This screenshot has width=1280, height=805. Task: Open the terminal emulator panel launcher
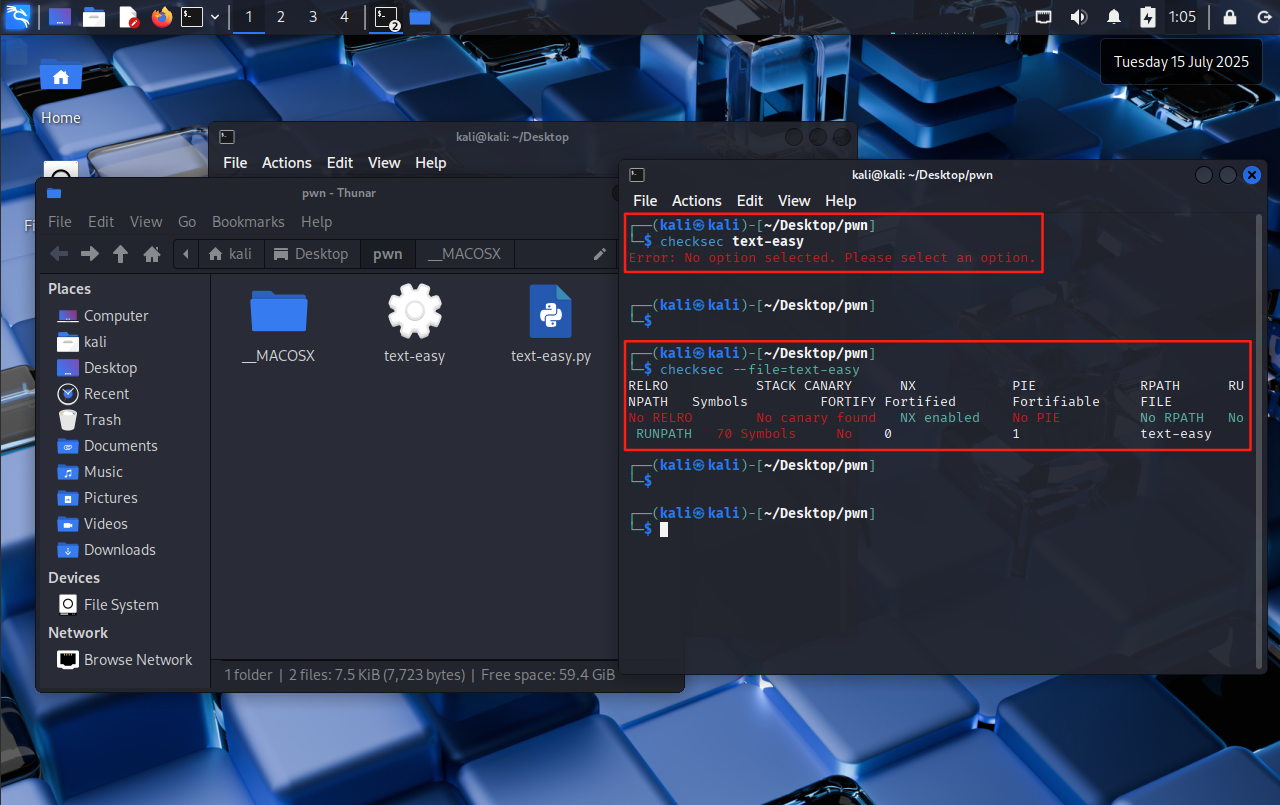point(192,17)
